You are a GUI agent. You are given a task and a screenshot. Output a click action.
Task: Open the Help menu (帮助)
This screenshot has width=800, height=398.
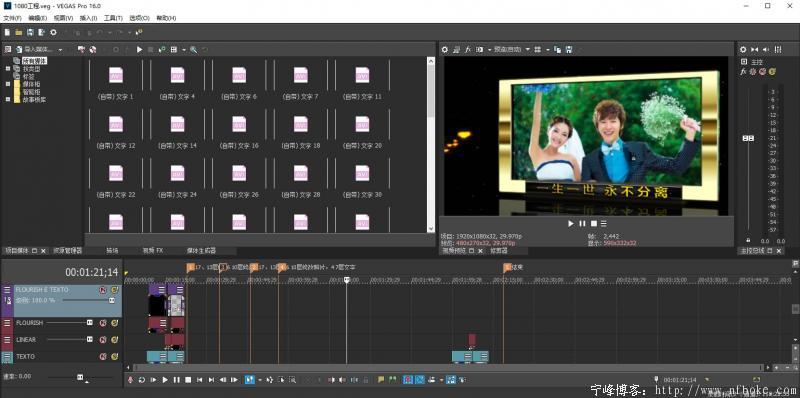point(166,18)
